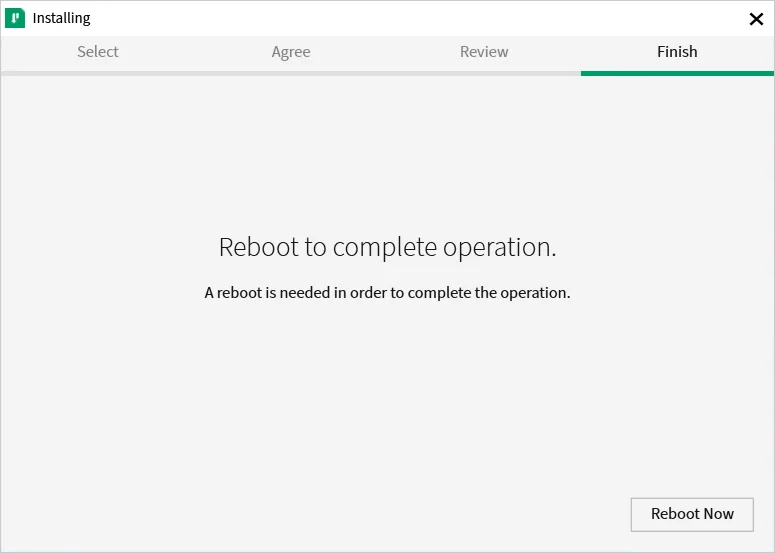Click the 'Reboot to complete operation.' heading
The height and width of the screenshot is (553, 775).
[387, 247]
